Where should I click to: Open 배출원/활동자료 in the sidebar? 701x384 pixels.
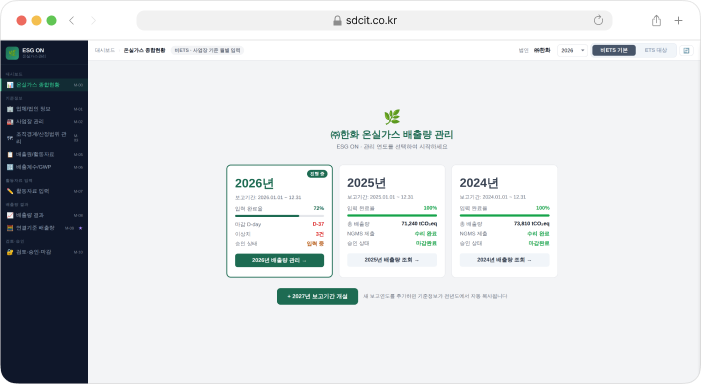(x=44, y=154)
